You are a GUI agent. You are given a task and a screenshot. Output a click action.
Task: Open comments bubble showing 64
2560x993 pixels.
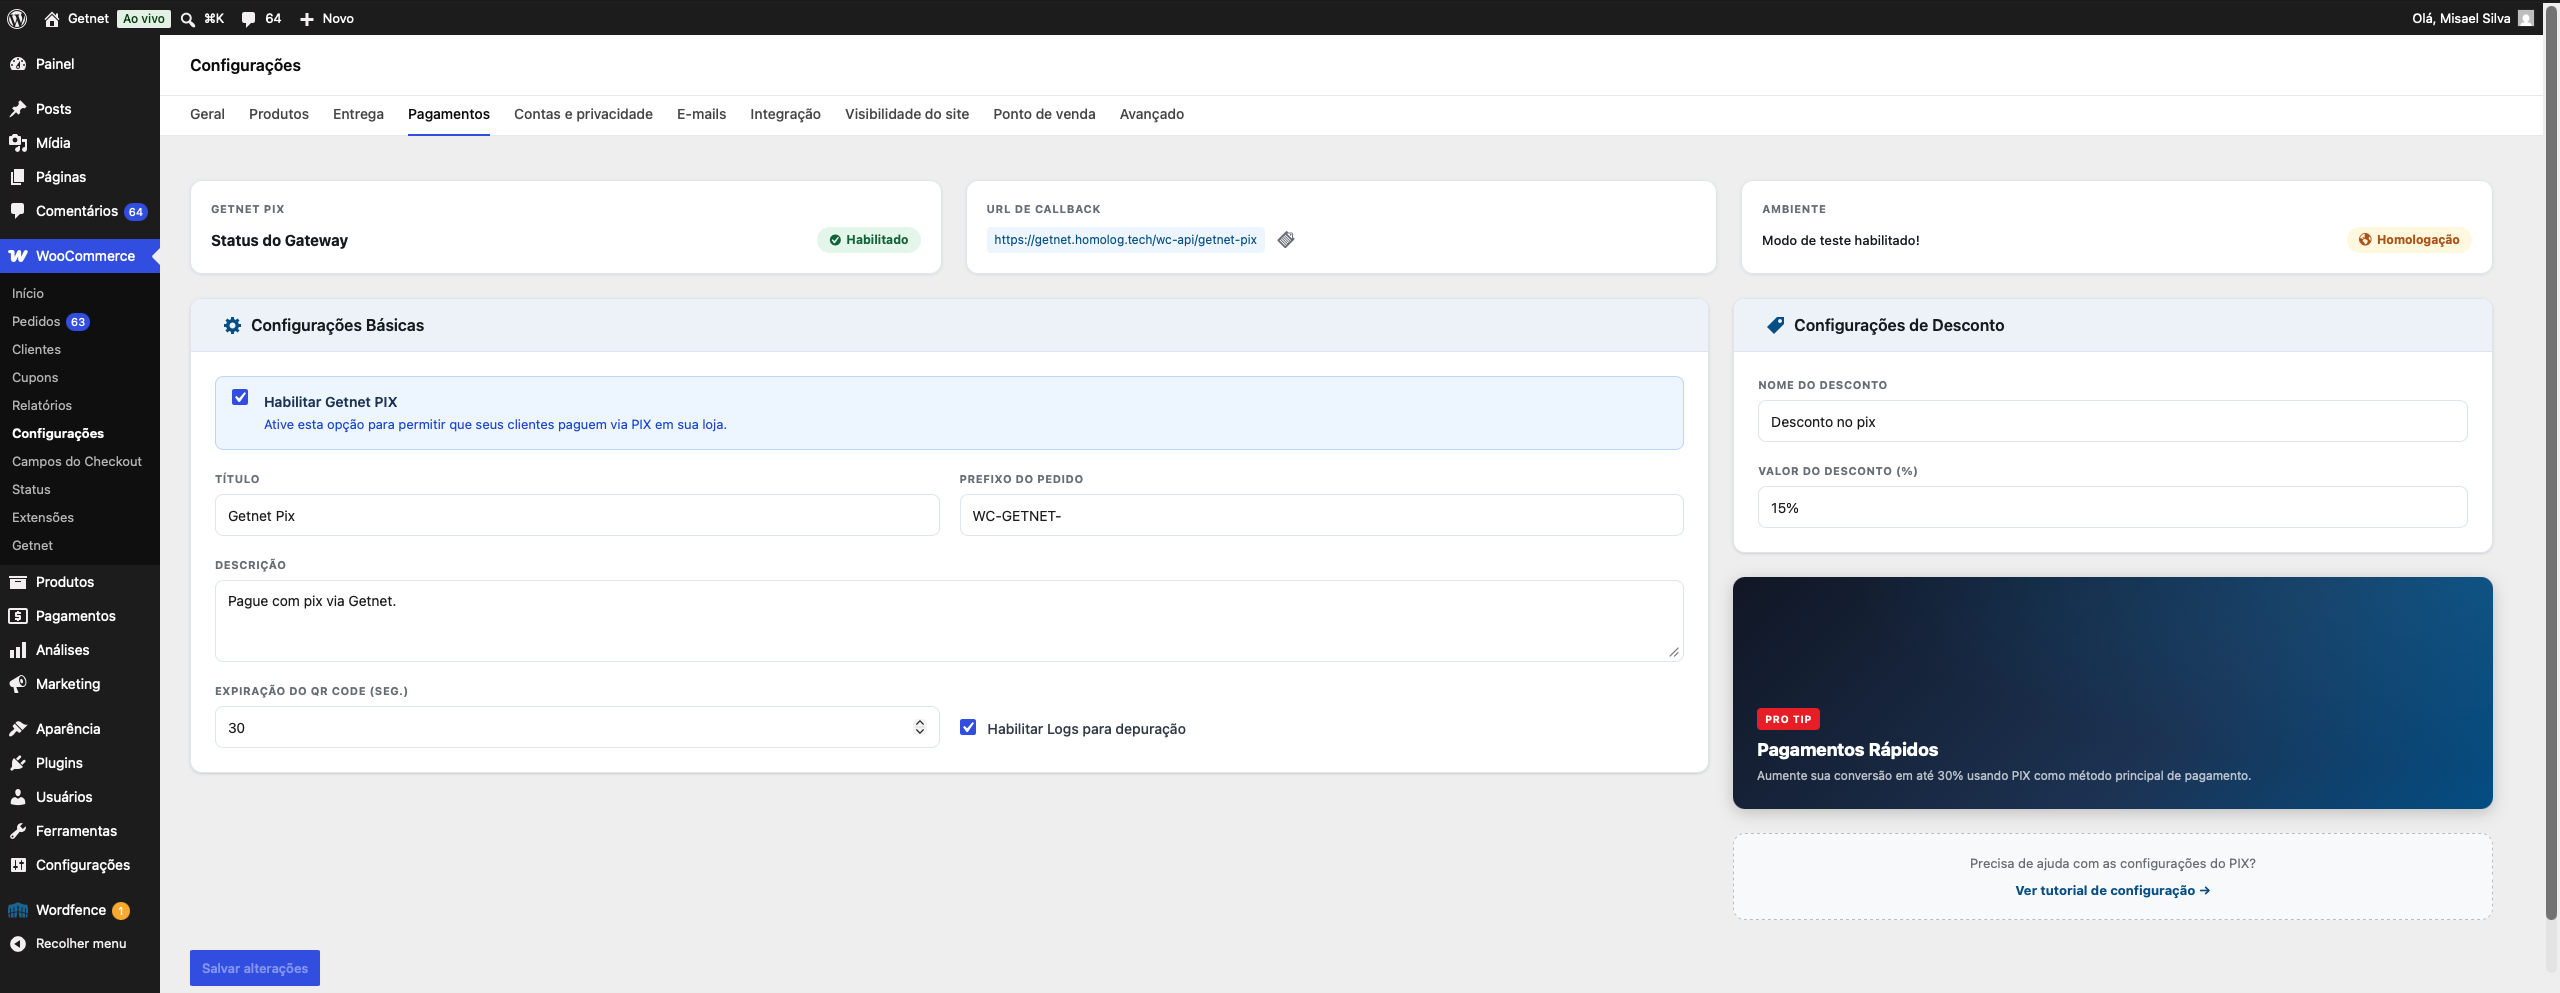(249, 19)
